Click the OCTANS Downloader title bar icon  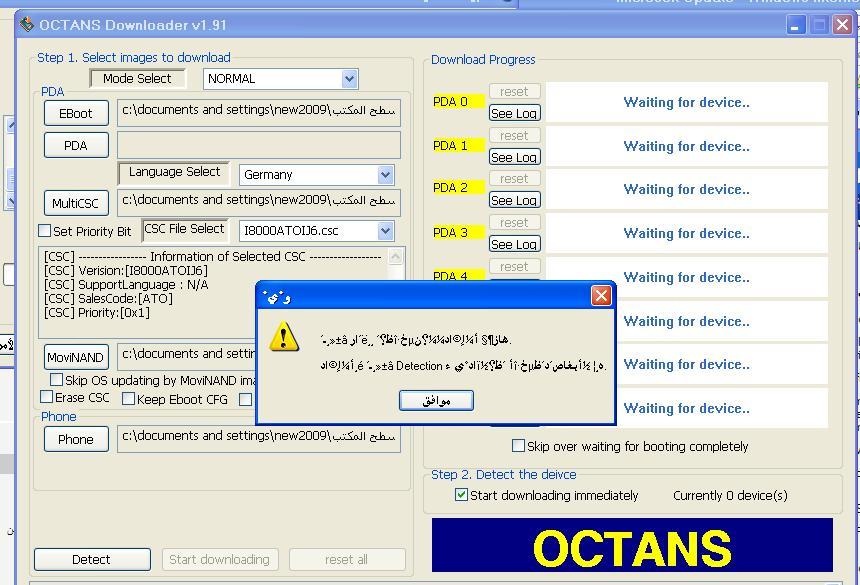[26, 24]
